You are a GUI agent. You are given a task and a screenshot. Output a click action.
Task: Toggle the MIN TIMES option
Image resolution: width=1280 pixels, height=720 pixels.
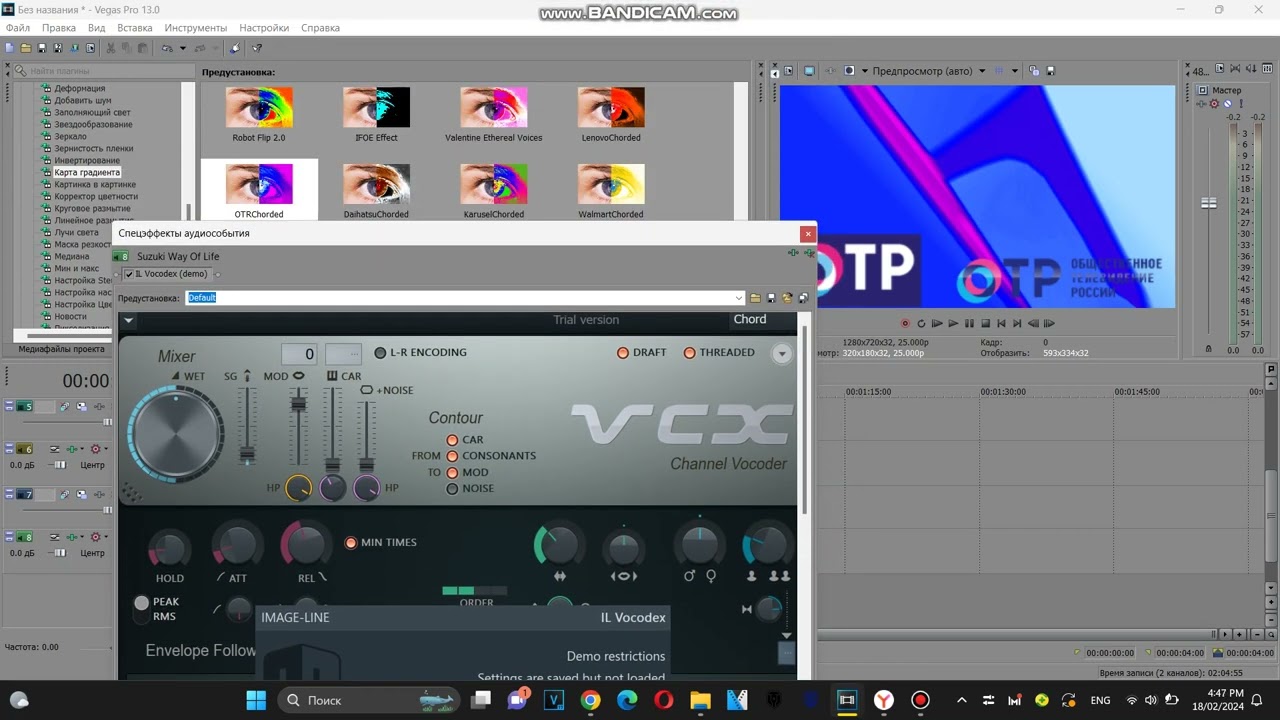[351, 543]
